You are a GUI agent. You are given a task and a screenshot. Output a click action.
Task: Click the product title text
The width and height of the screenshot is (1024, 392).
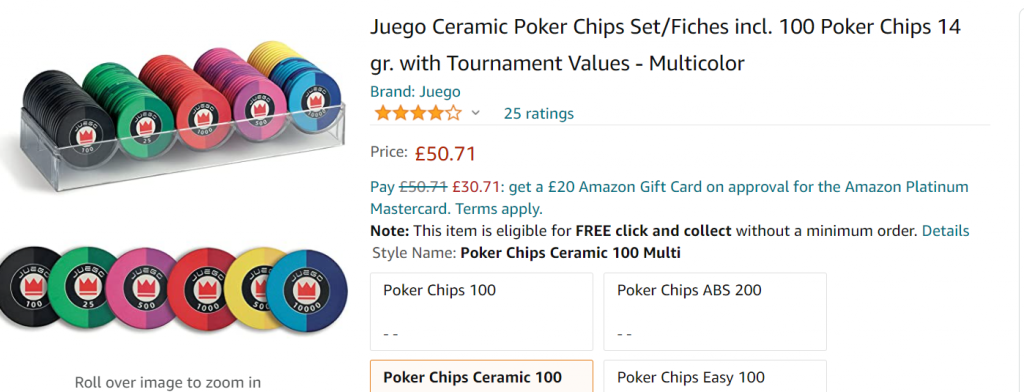[x=665, y=45]
